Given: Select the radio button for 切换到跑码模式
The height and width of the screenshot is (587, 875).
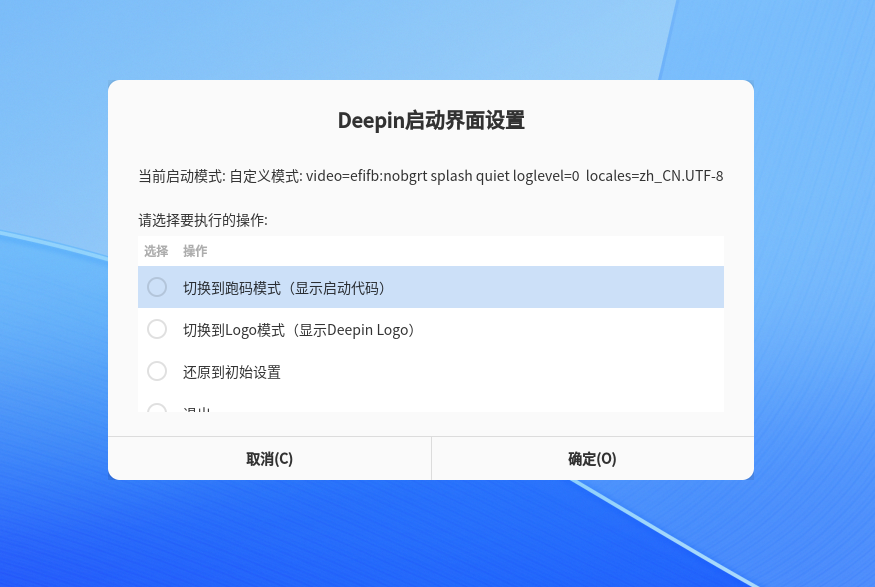Looking at the screenshot, I should (157, 287).
